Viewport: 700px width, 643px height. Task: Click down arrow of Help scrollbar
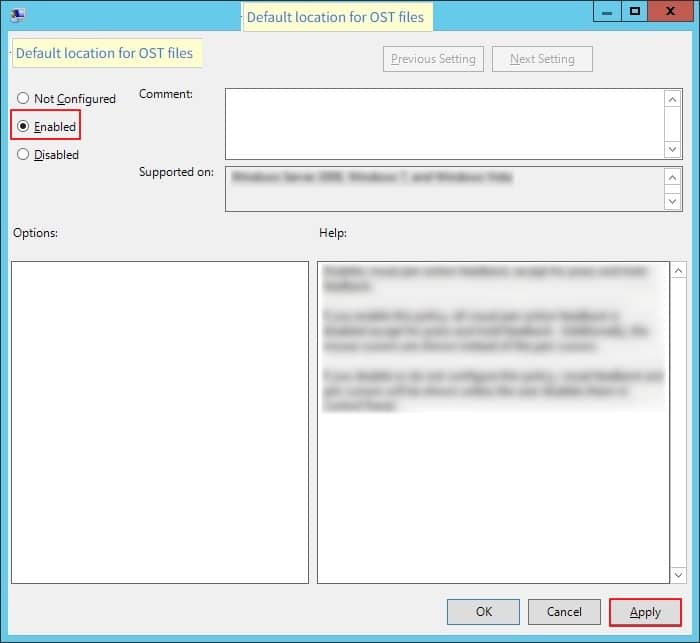pos(679,575)
